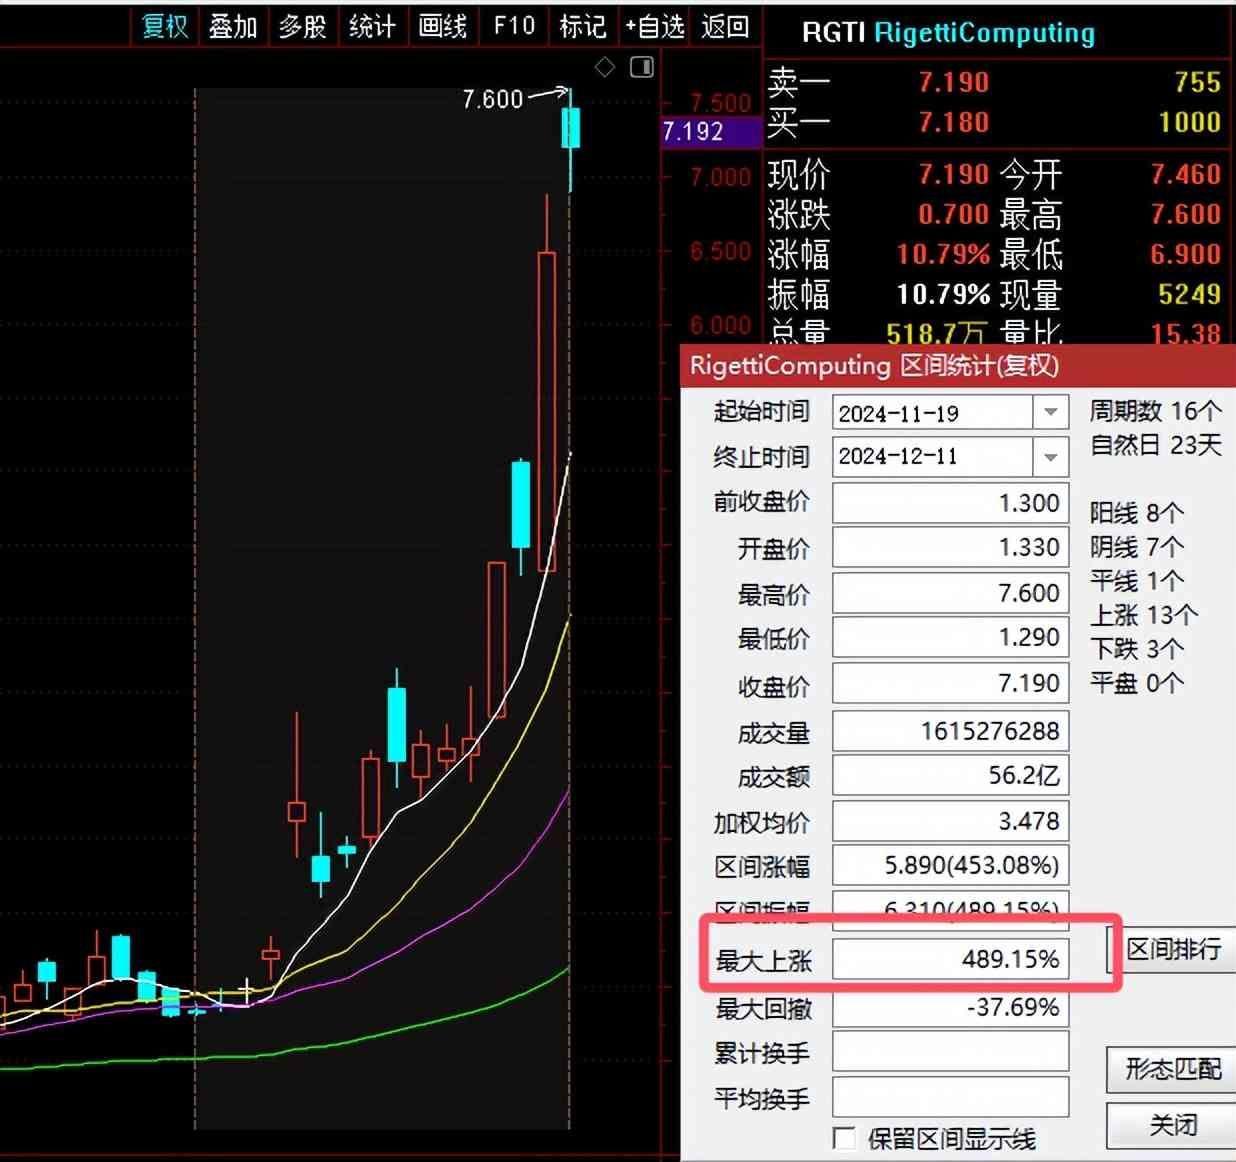The width and height of the screenshot is (1236, 1162).
Task: Click the 涨跌 value 0.700
Action: (x=954, y=214)
